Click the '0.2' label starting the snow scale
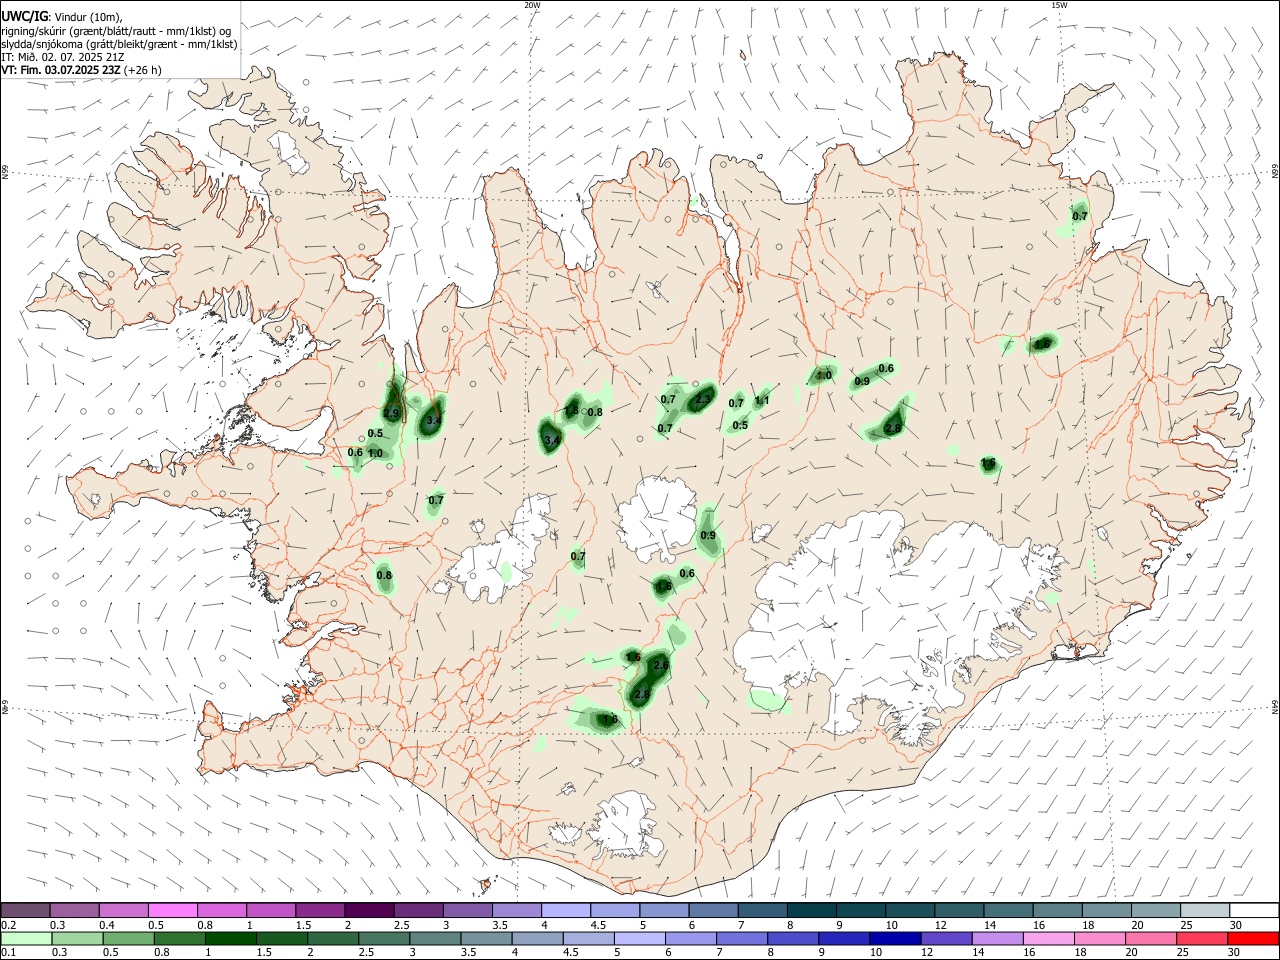Image resolution: width=1280 pixels, height=960 pixels. (x=7, y=926)
